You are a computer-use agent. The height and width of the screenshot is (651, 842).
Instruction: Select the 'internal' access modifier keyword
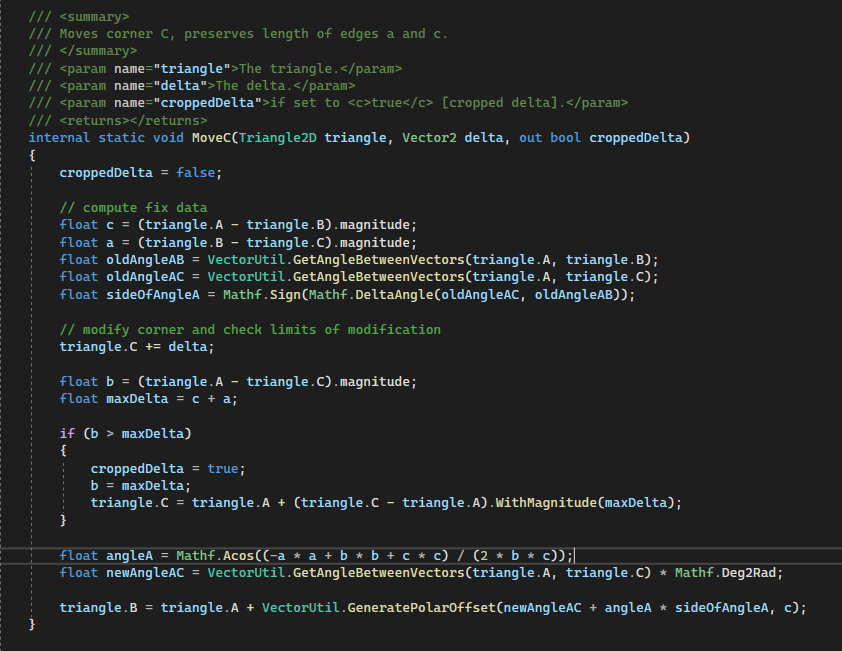pos(60,137)
